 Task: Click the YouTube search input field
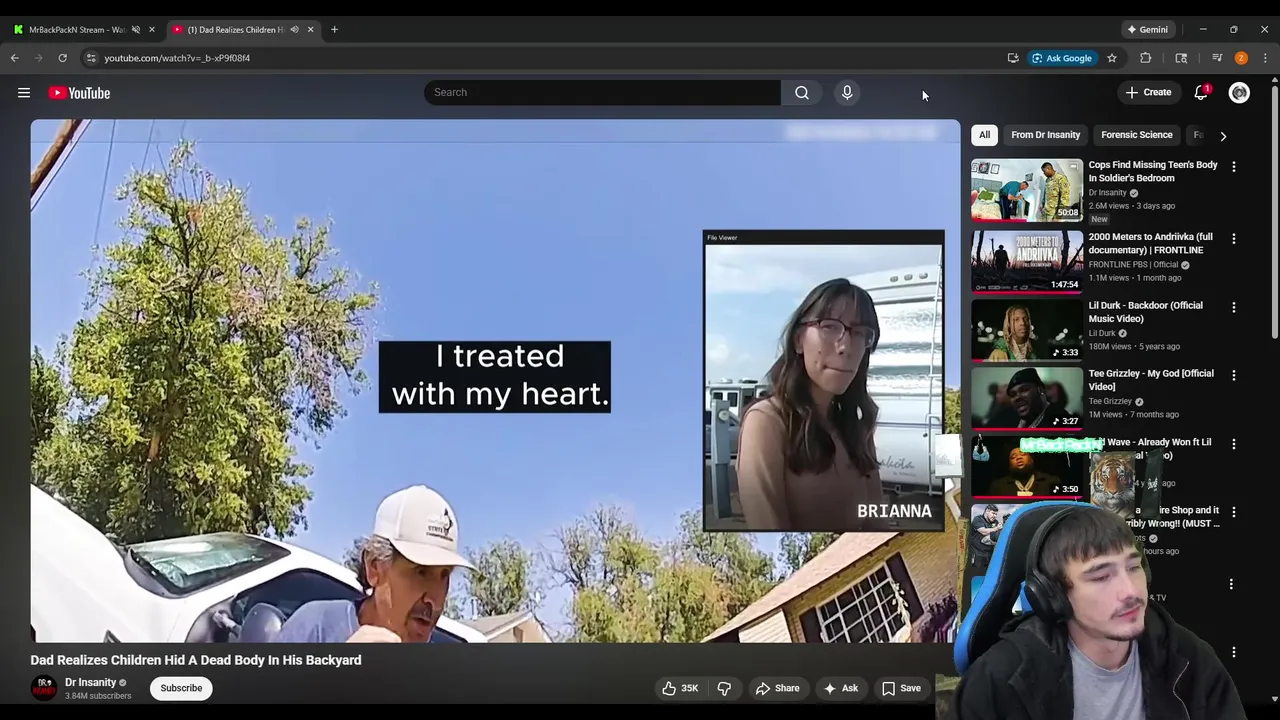pyautogui.click(x=602, y=93)
